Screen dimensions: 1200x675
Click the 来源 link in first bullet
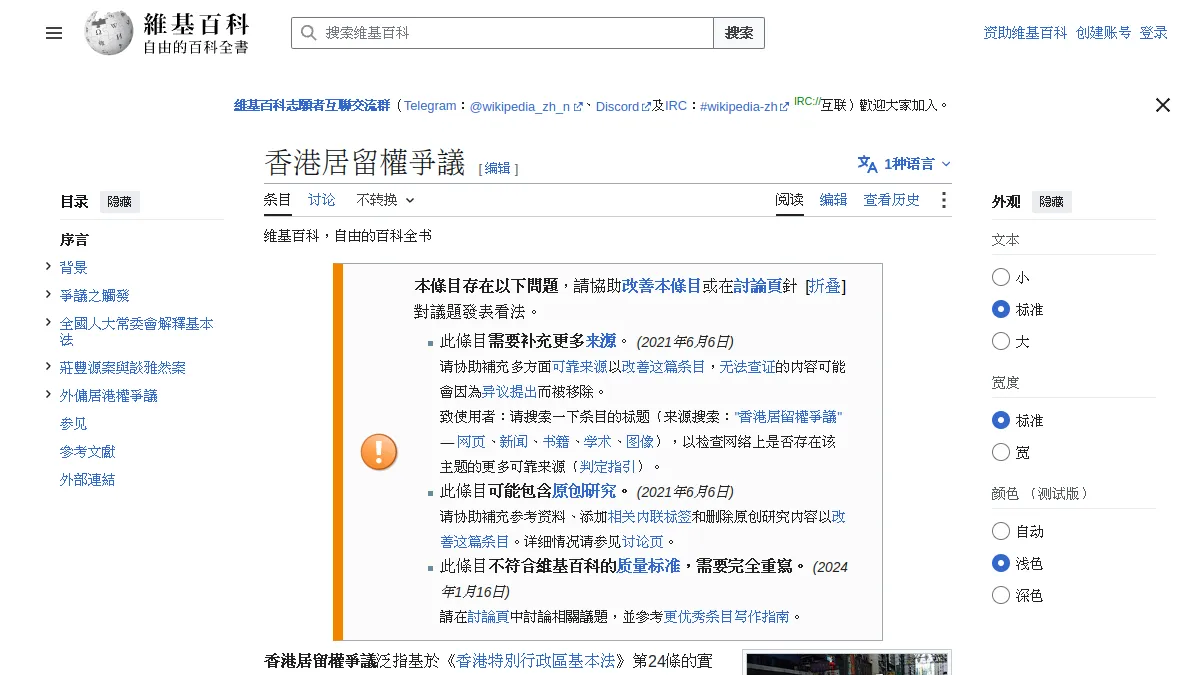click(x=601, y=341)
